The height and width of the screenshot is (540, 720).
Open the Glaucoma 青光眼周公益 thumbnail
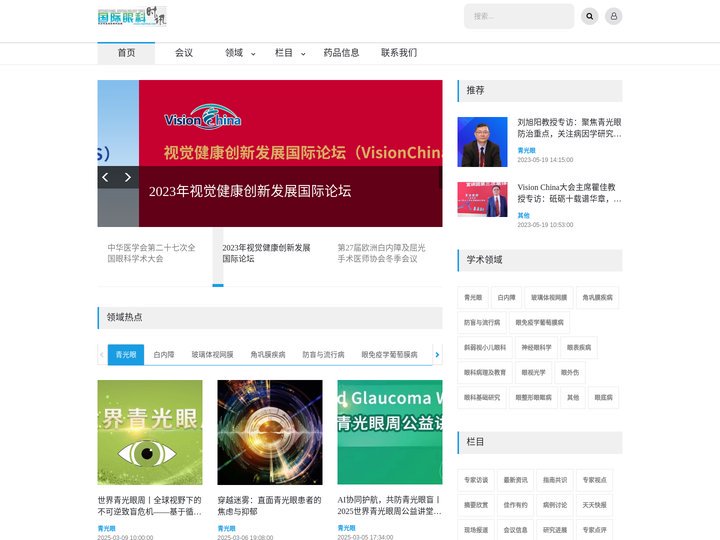tap(390, 432)
